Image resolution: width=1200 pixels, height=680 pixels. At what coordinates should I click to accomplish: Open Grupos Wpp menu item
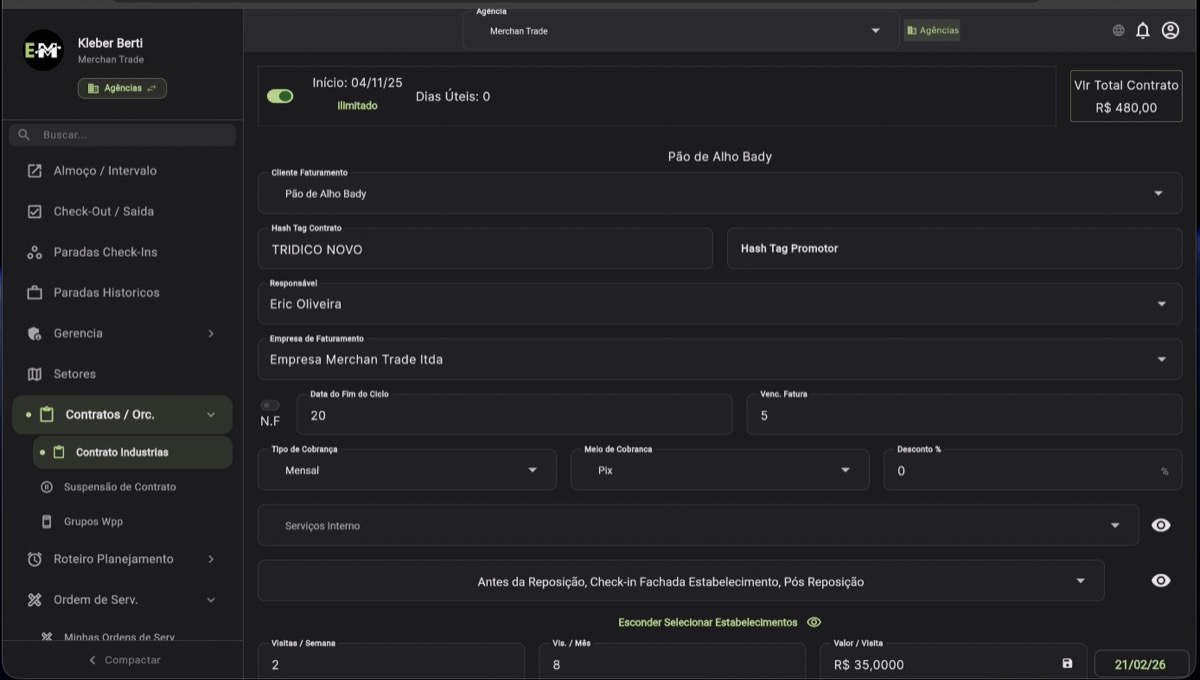93,522
